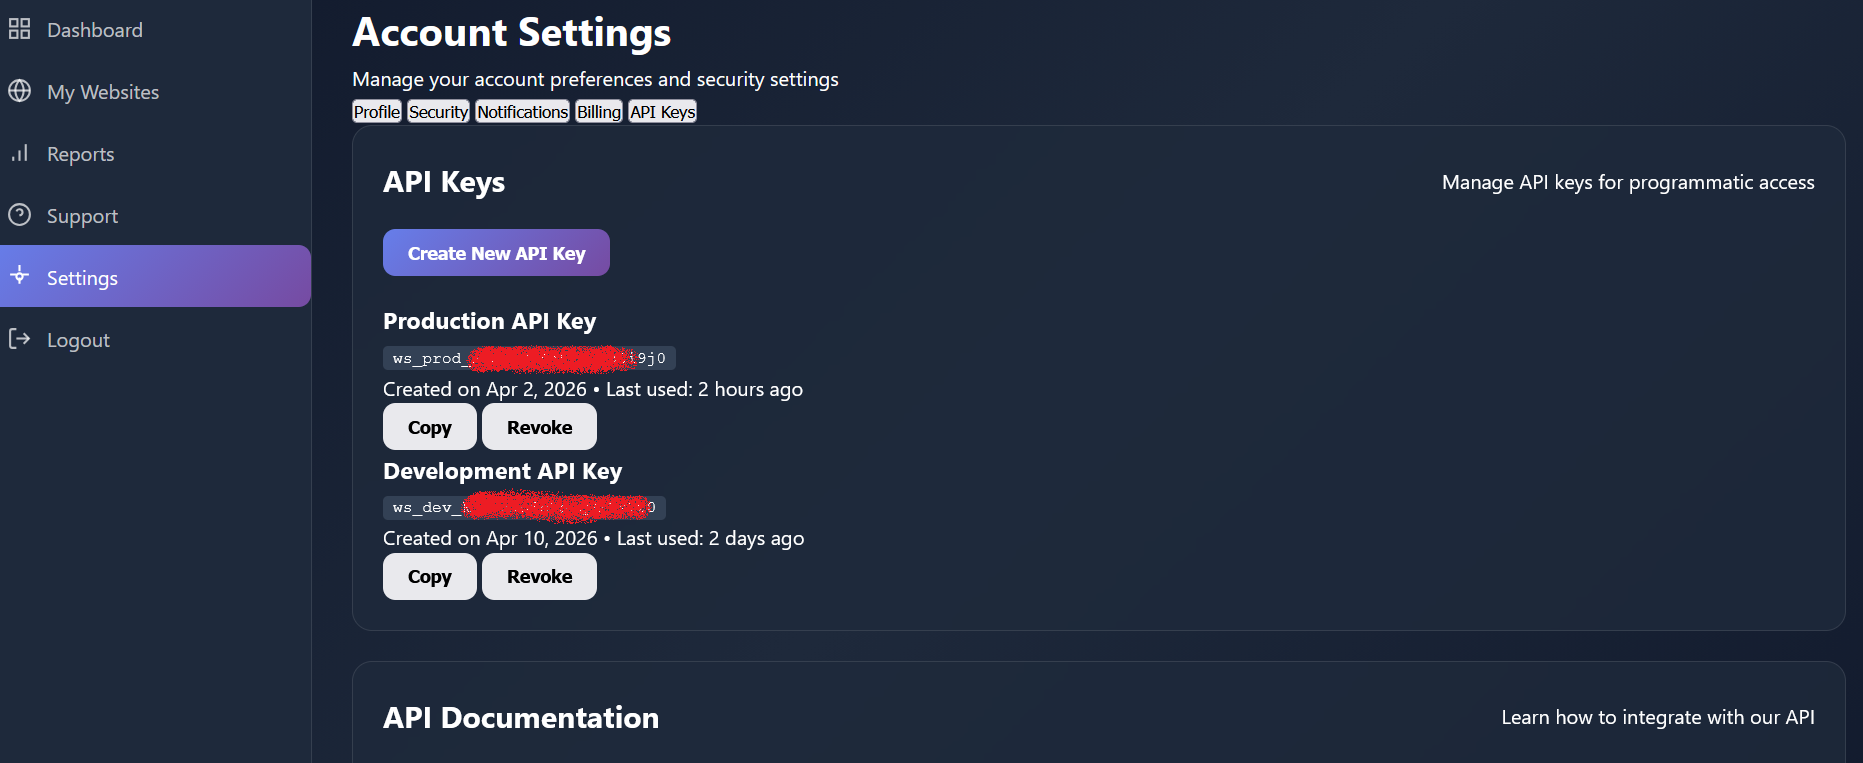Go to My Websites menu item
Viewport: 1863px width, 763px height.
pos(103,92)
